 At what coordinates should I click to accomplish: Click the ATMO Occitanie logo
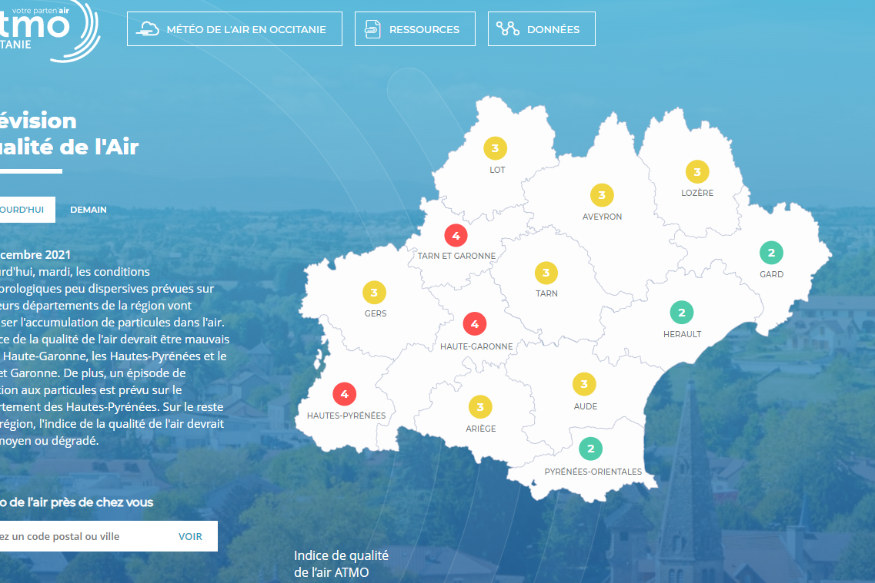(45, 28)
